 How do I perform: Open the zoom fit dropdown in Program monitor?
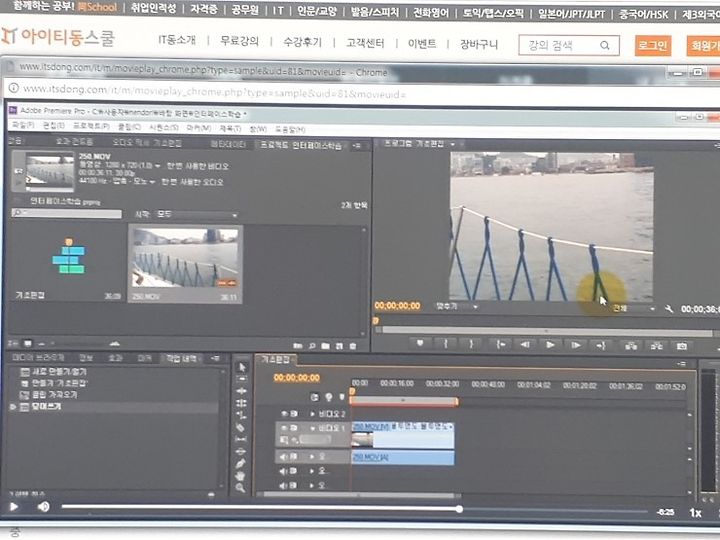pyautogui.click(x=456, y=306)
